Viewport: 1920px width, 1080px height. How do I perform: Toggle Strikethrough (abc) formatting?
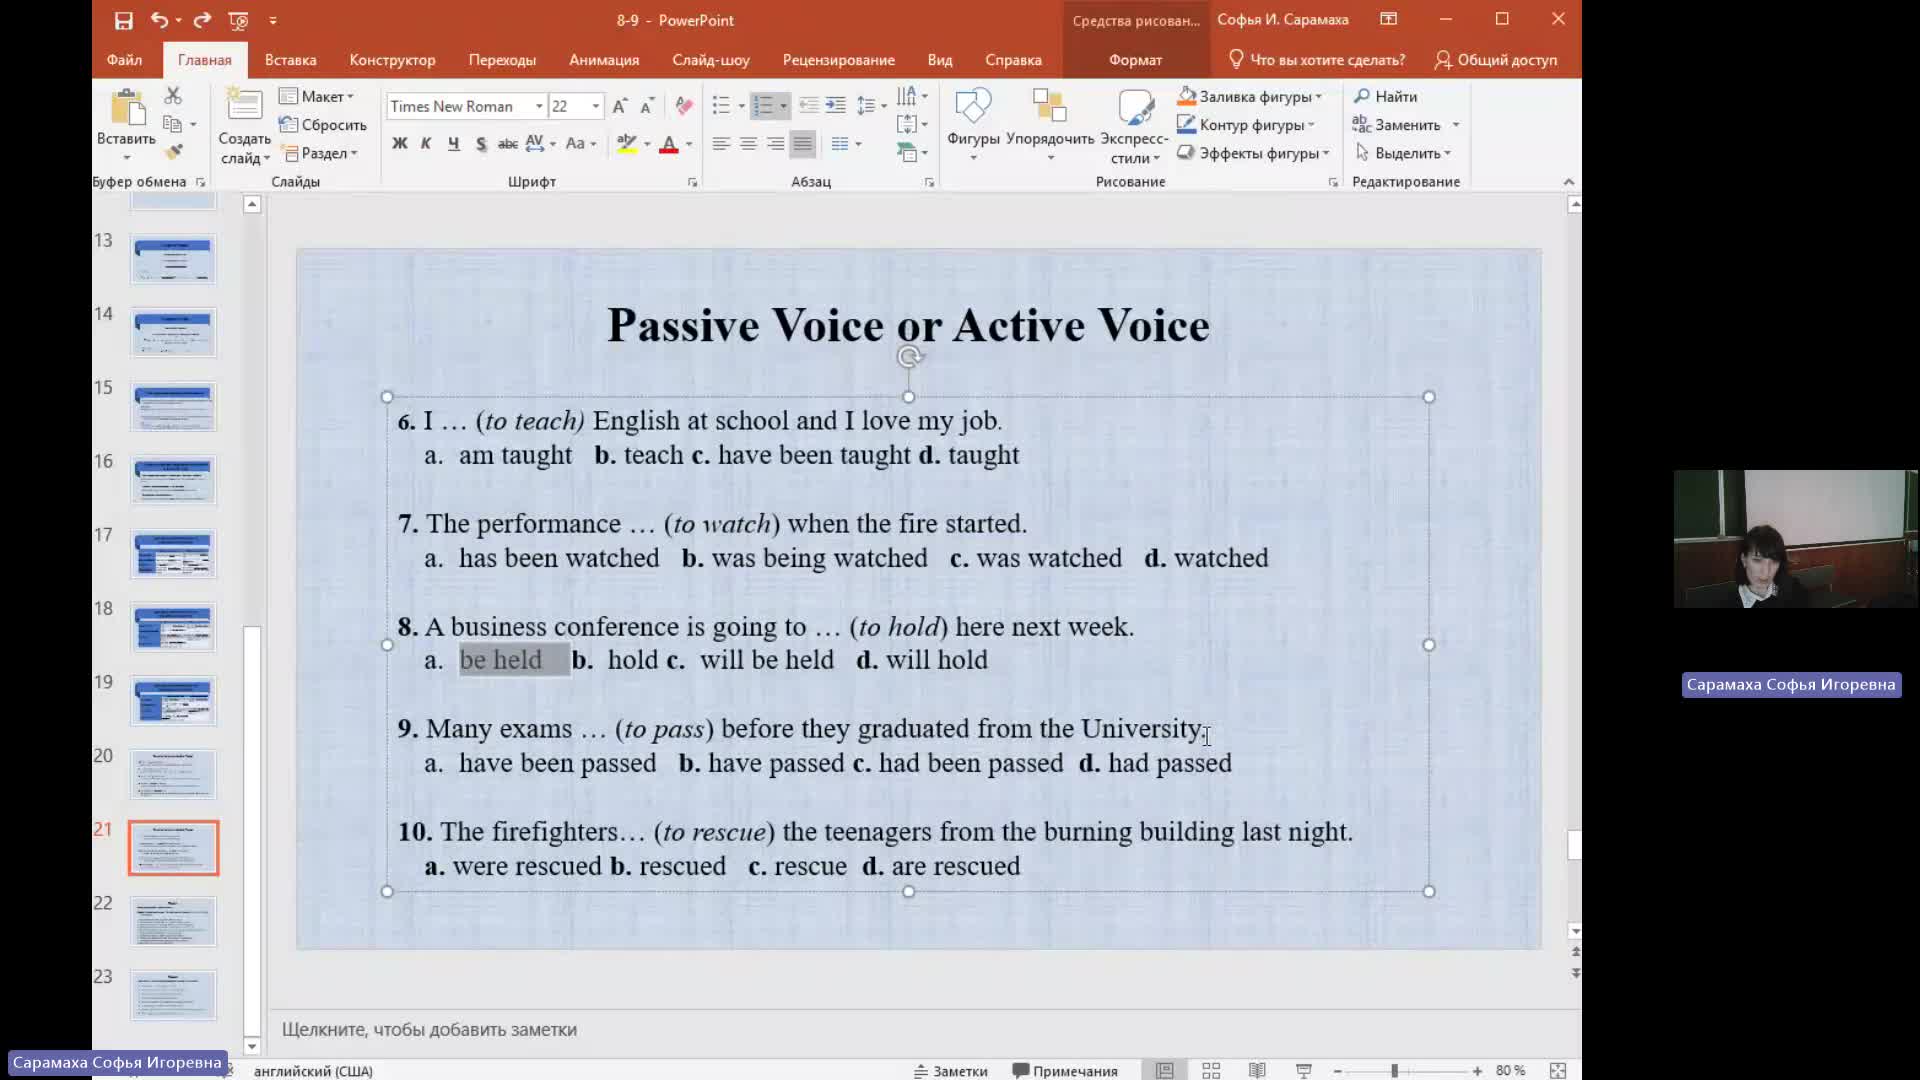click(x=508, y=144)
